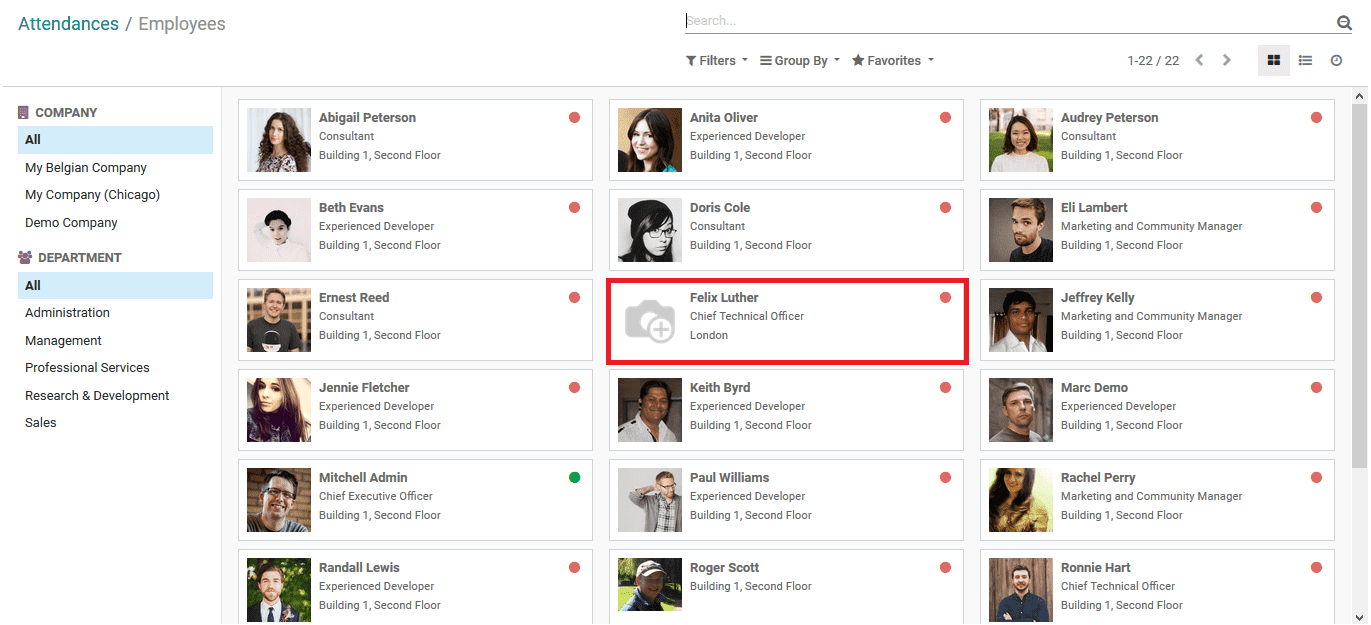Open the Favorites dropdown
The height and width of the screenshot is (625, 1371).
coord(893,61)
